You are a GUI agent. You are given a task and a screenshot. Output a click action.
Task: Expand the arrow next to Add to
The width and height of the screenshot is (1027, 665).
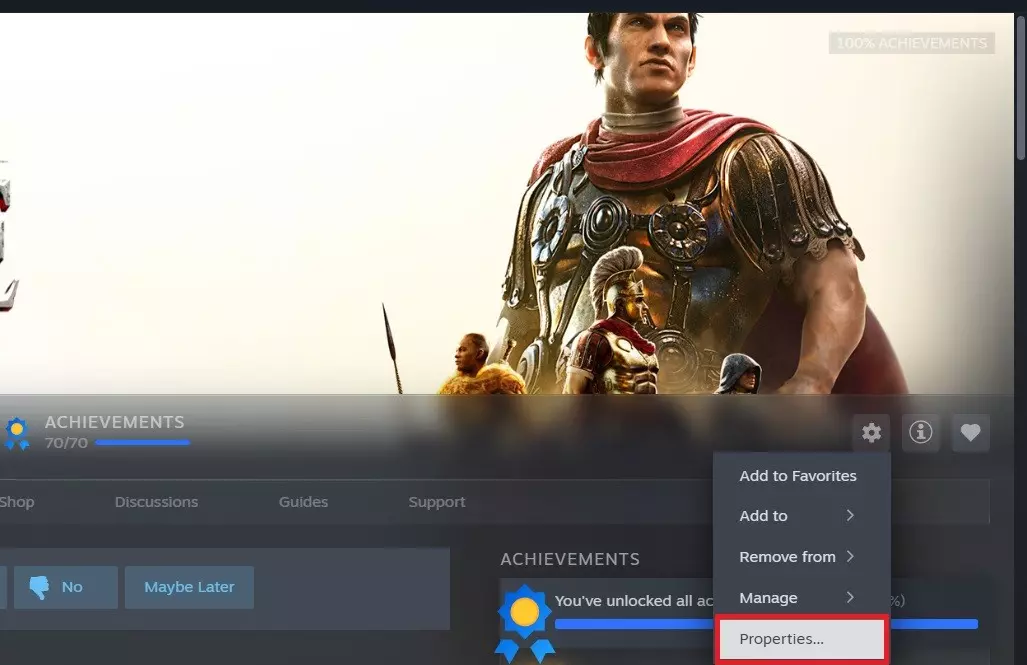[x=850, y=516]
